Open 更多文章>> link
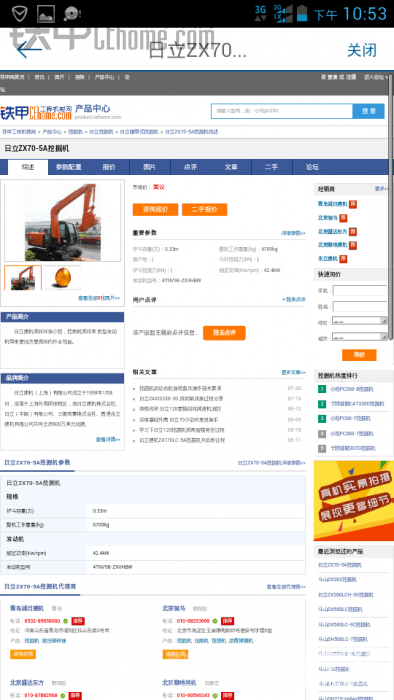Screen dimensions: 394x700 293,372
